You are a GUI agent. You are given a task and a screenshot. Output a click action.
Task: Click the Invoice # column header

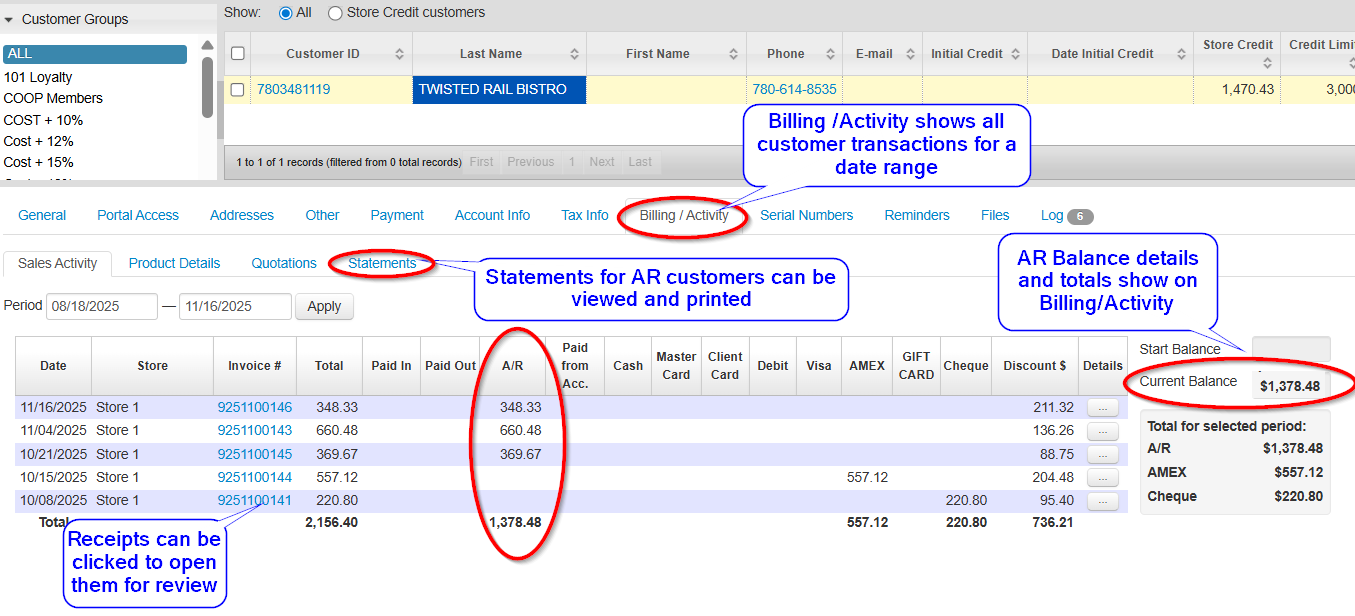click(x=255, y=366)
